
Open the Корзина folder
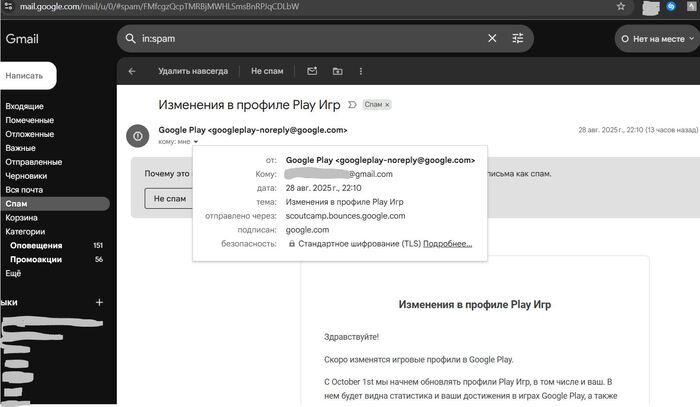pyautogui.click(x=21, y=218)
